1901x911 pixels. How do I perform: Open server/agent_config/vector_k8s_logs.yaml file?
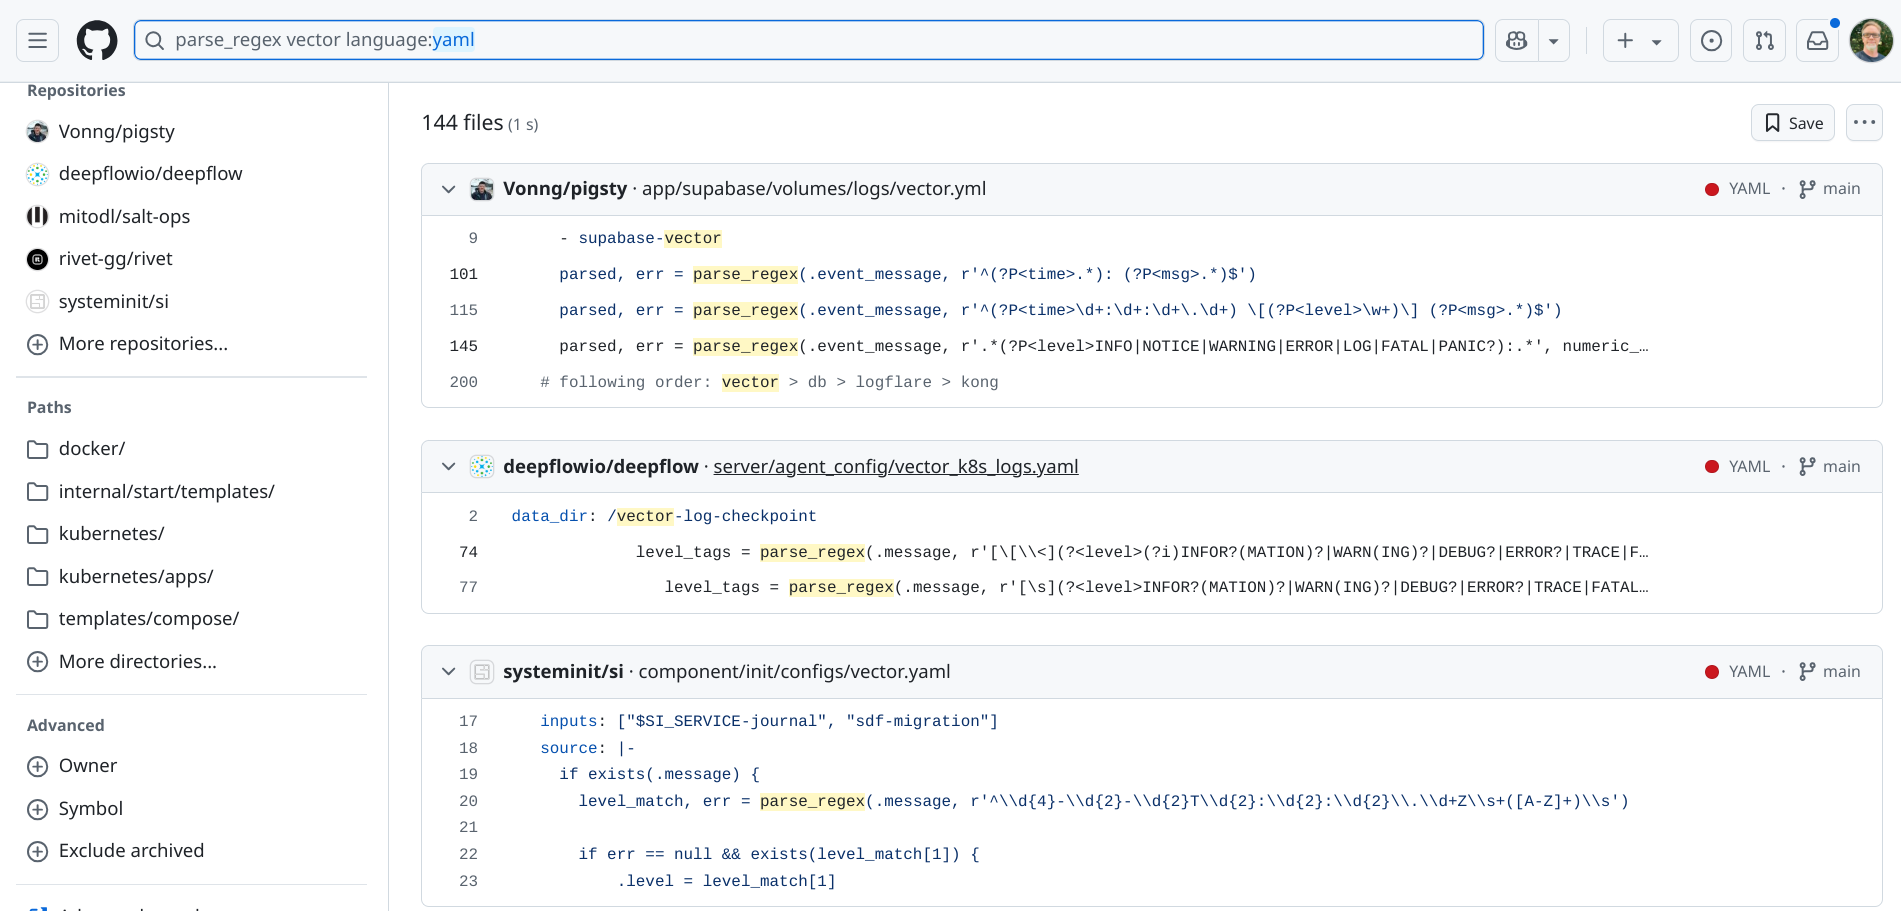point(896,467)
